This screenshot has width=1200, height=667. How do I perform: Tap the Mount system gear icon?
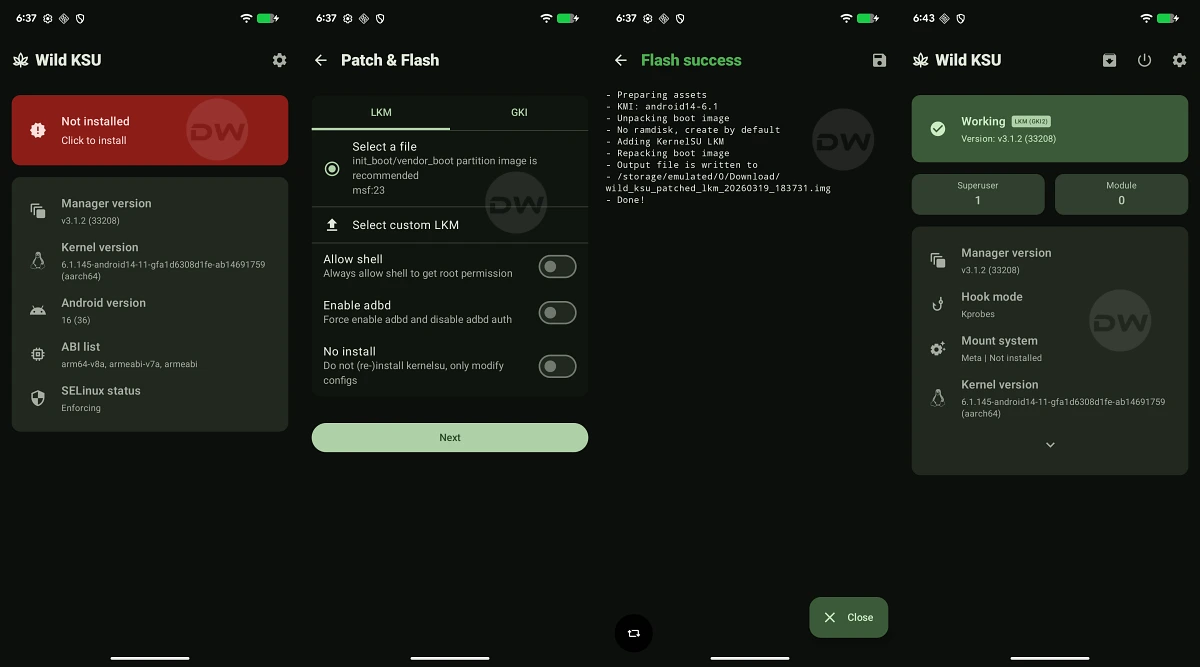(937, 349)
